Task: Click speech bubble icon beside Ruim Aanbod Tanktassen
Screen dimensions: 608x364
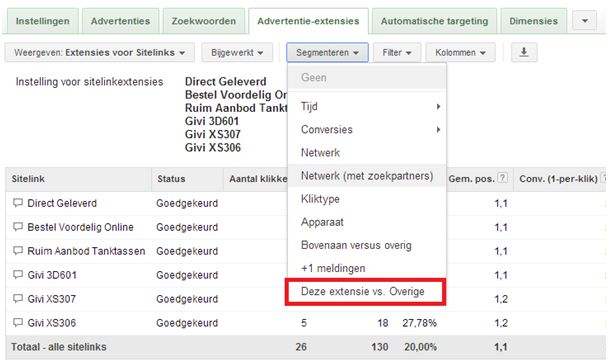Action: click(x=18, y=251)
